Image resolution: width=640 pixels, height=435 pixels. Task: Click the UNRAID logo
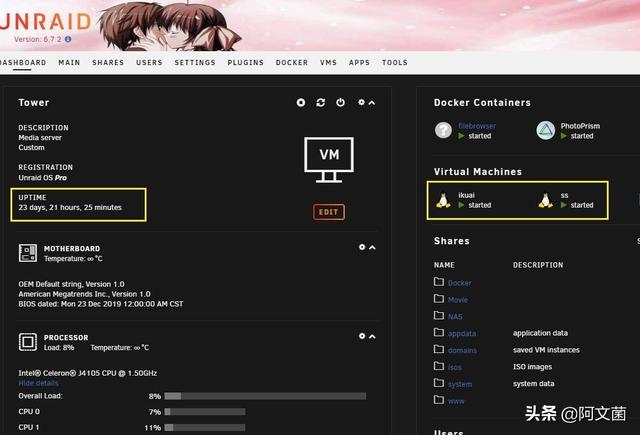[x=45, y=22]
